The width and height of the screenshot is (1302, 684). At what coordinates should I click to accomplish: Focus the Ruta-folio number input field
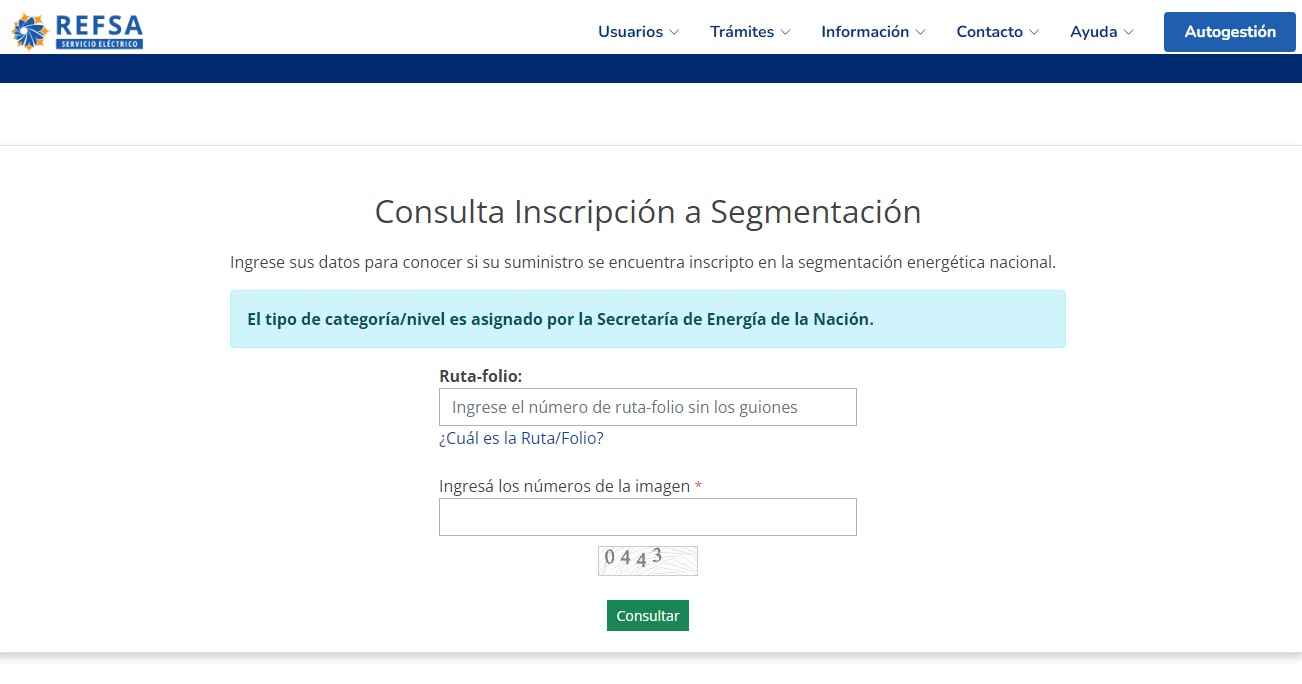click(x=647, y=407)
